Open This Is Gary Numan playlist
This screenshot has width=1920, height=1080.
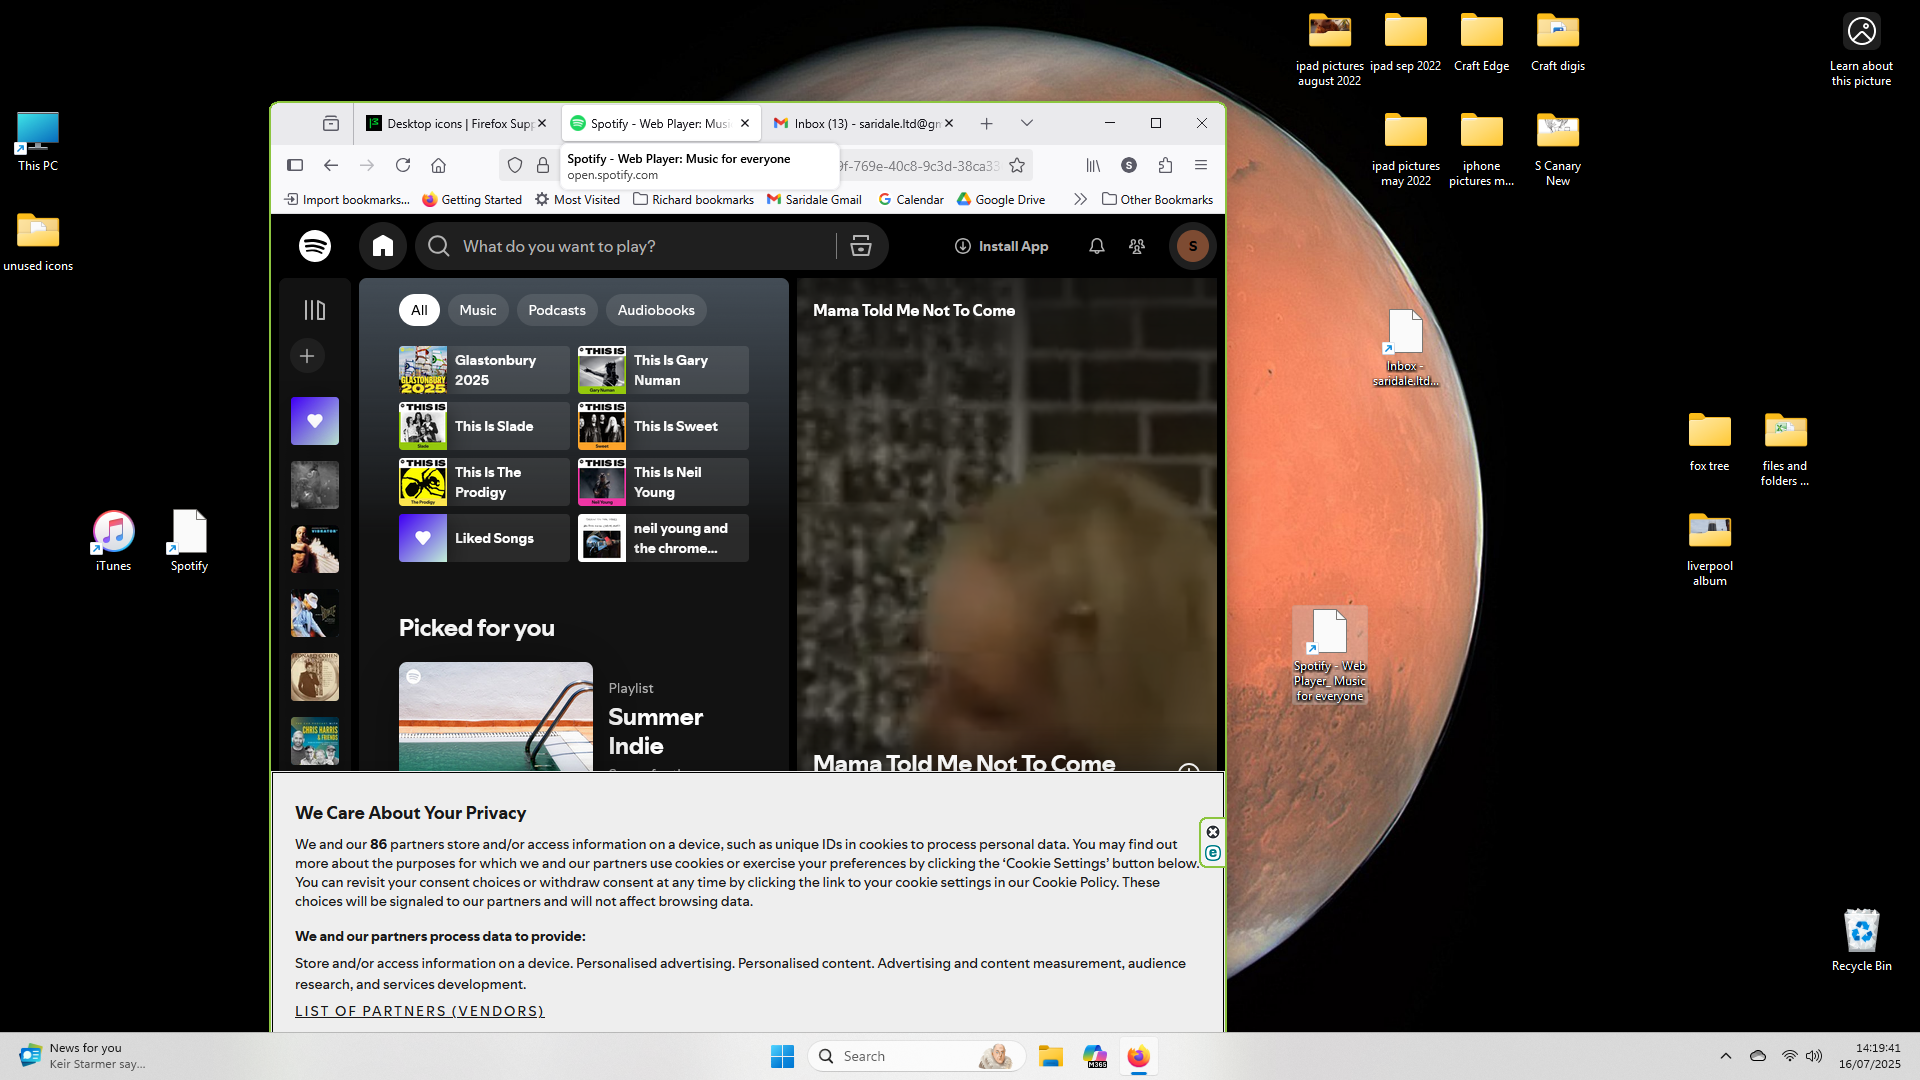663,370
